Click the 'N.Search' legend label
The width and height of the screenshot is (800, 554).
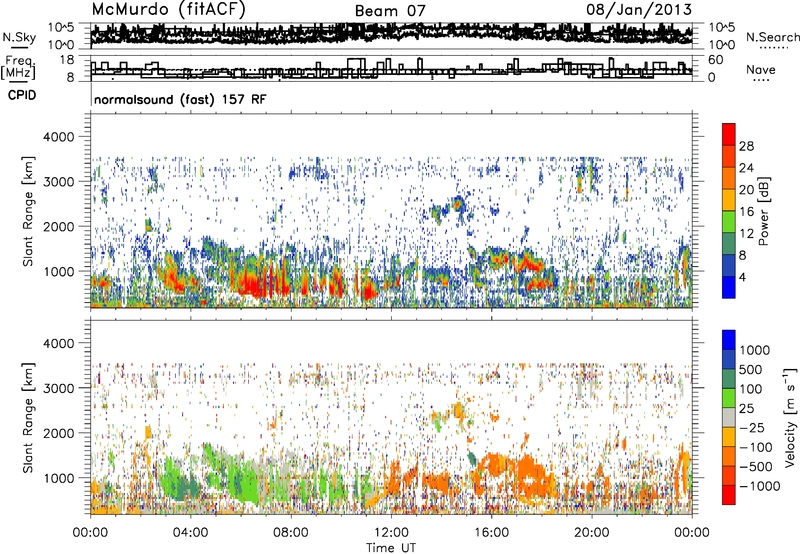pyautogui.click(x=772, y=37)
